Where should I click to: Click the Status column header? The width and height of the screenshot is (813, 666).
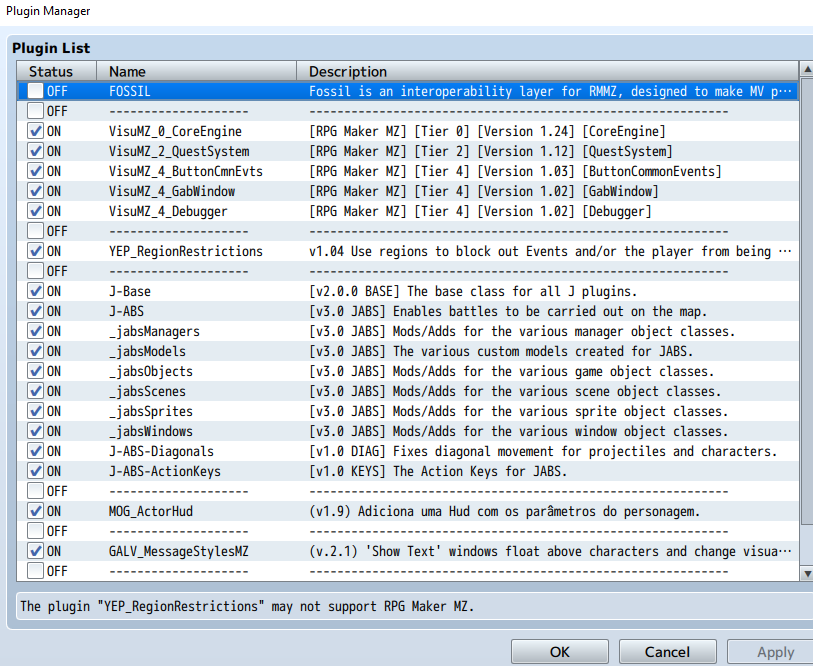[x=57, y=71]
